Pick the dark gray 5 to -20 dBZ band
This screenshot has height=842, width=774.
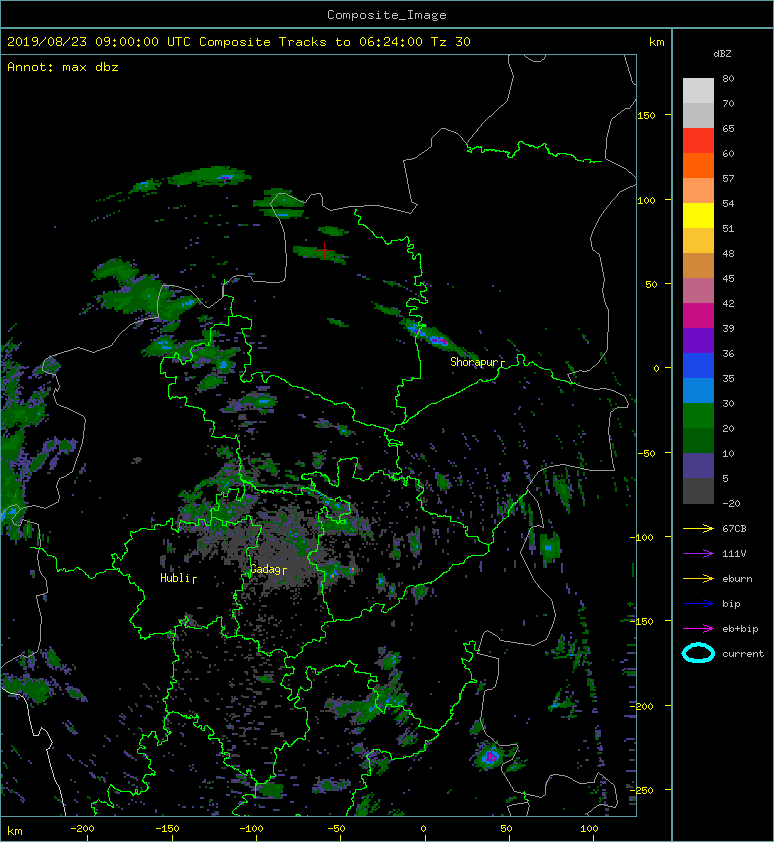[x=698, y=490]
